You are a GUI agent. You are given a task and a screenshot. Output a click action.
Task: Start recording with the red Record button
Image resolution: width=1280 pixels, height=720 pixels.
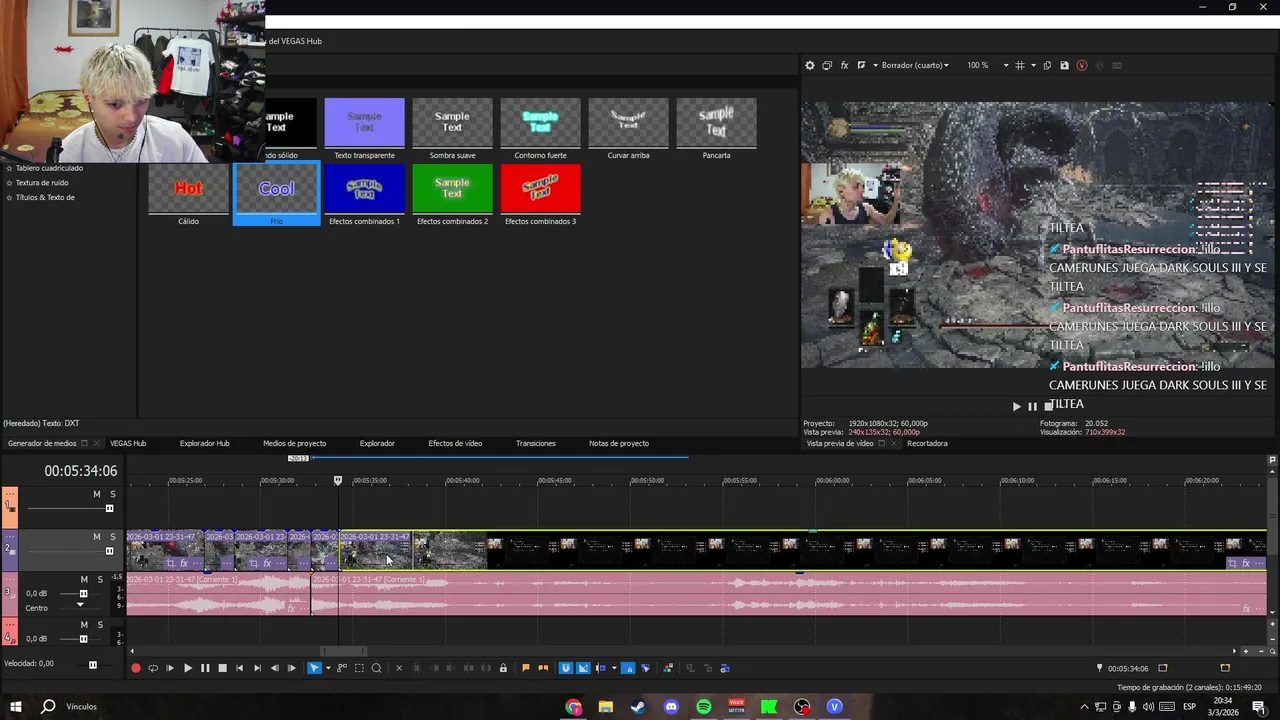(136, 668)
